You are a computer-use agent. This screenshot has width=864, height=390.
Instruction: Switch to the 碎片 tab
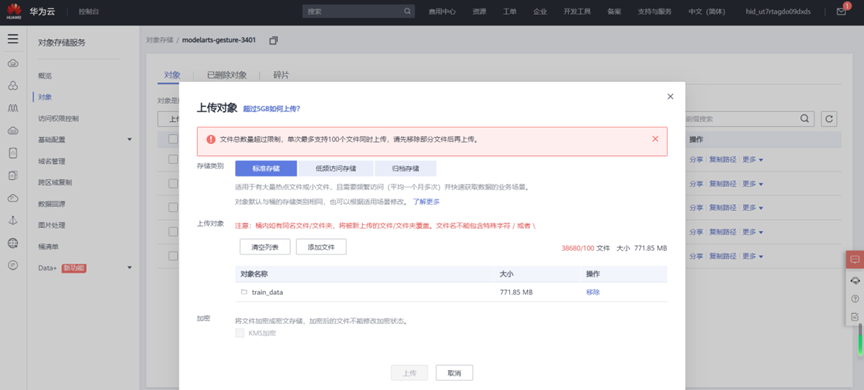(281, 75)
